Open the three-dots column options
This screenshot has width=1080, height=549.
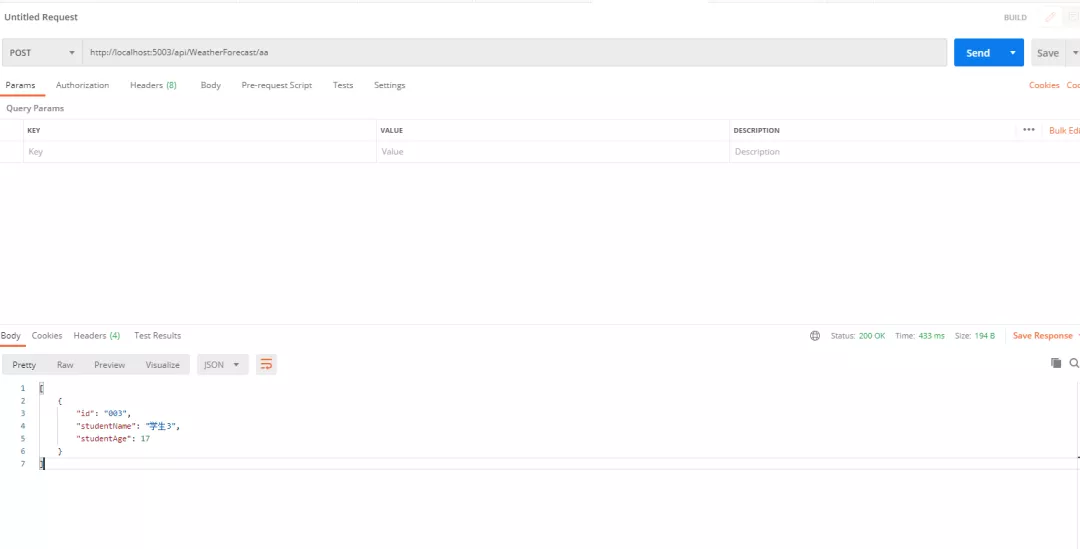pyautogui.click(x=1028, y=130)
